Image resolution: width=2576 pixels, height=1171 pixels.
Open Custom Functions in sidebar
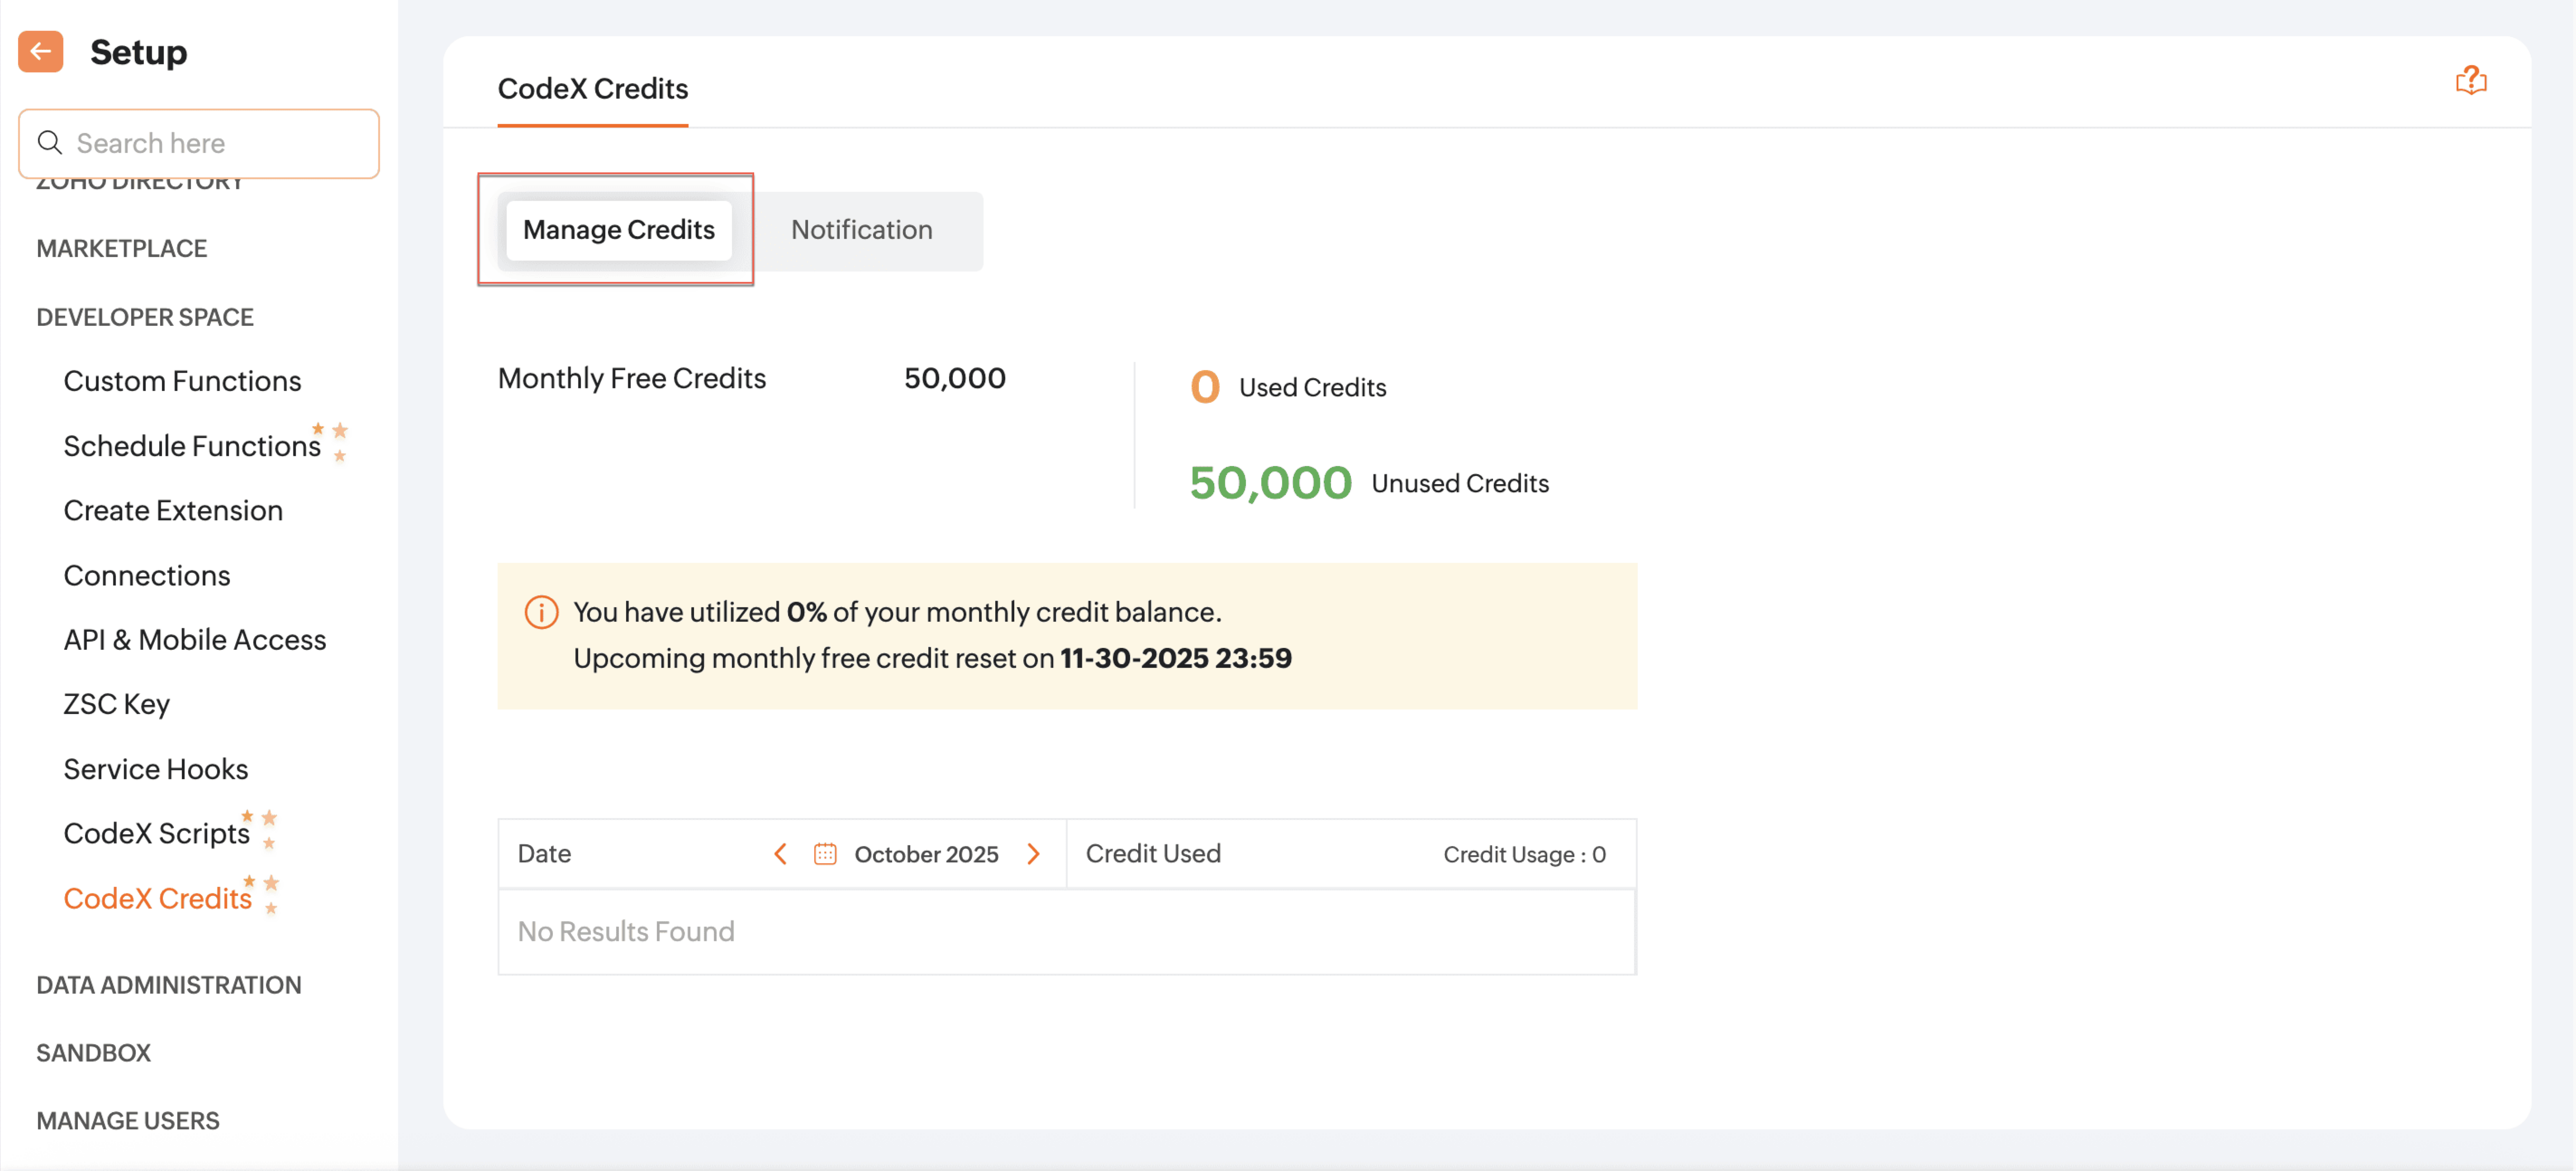click(x=182, y=381)
